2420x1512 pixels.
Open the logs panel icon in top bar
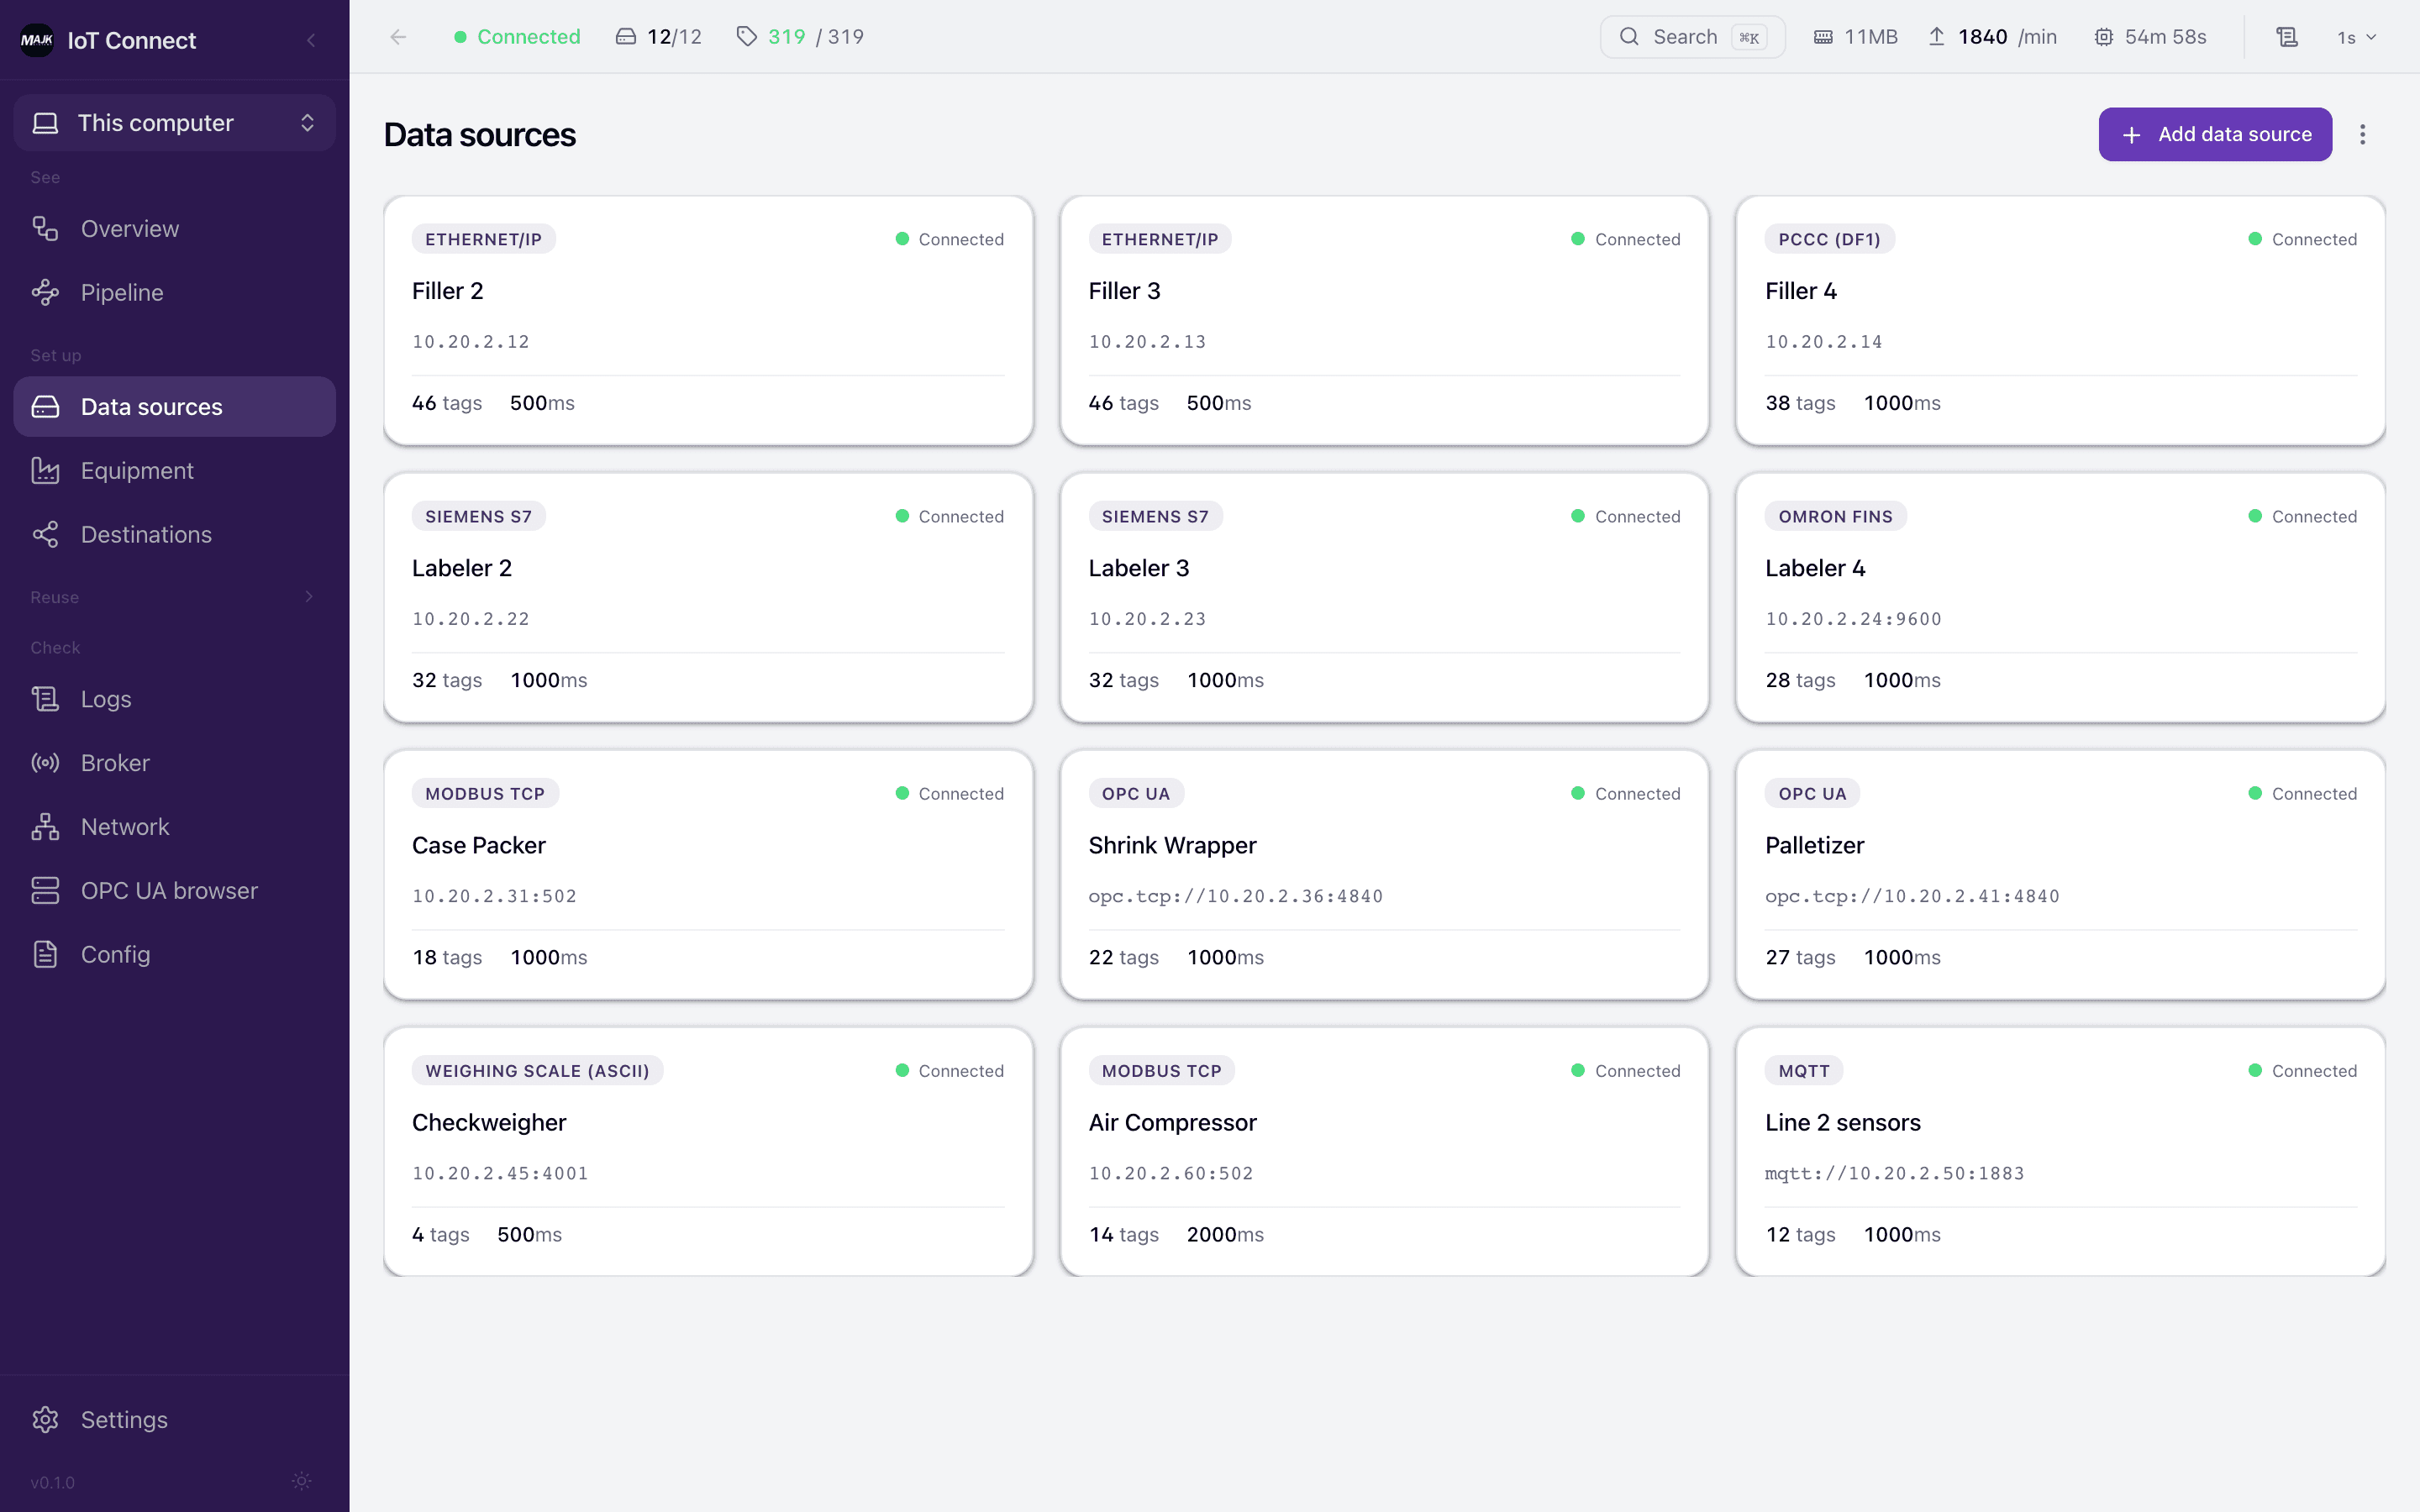[2287, 37]
